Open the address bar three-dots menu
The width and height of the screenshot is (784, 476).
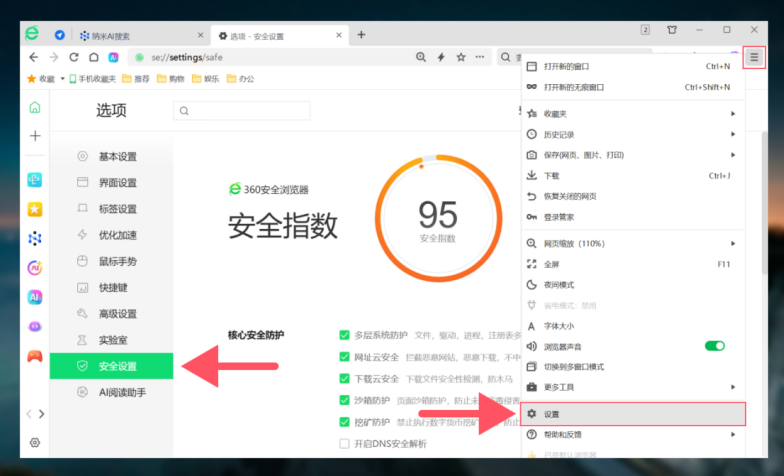pos(480,58)
